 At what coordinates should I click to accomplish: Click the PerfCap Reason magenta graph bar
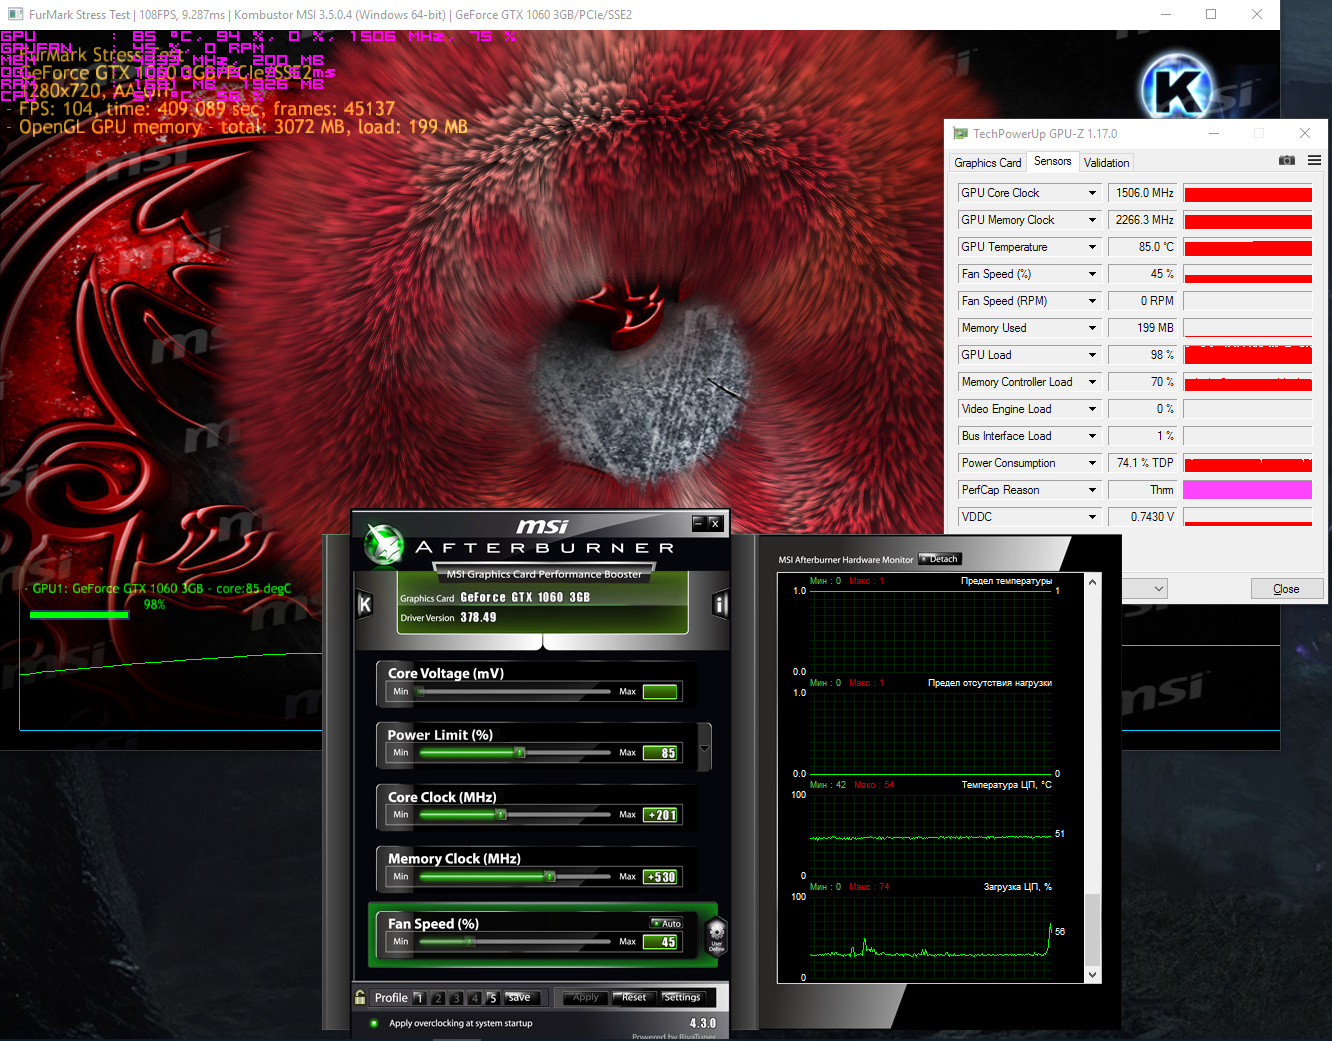pos(1248,490)
